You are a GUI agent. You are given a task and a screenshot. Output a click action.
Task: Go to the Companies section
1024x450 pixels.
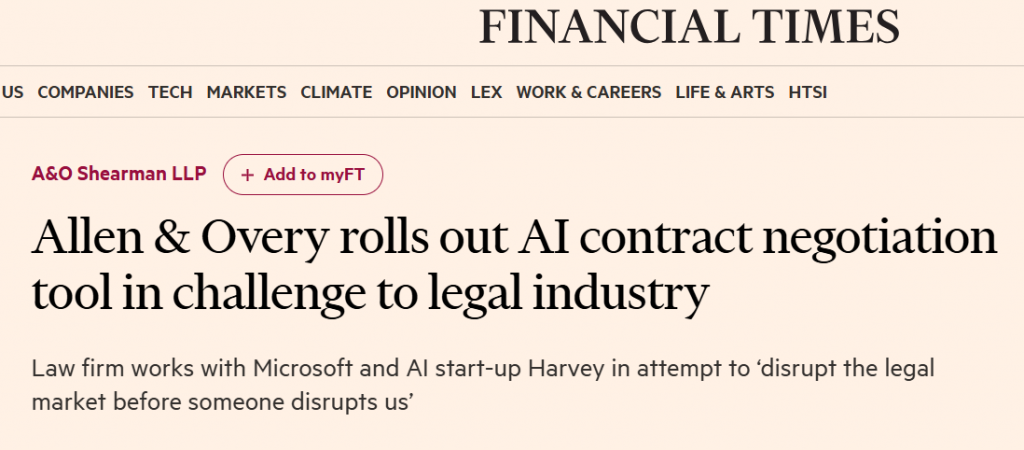[x=85, y=92]
